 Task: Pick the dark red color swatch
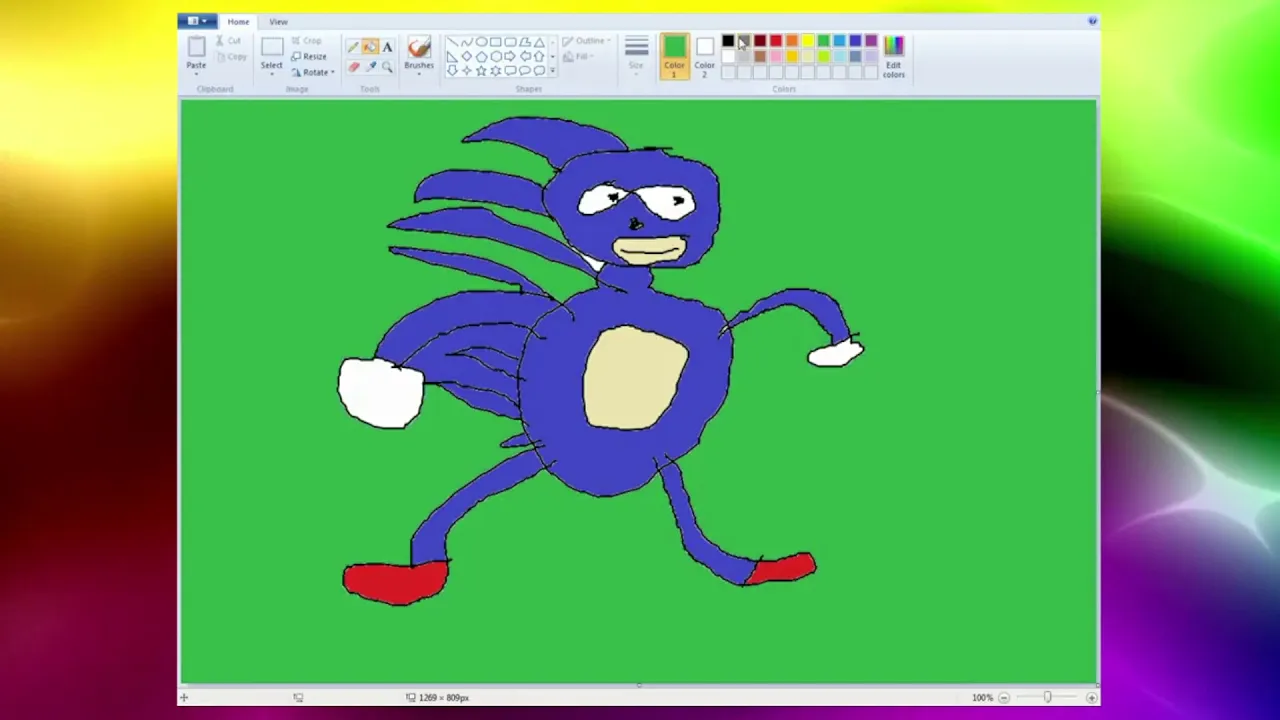(760, 41)
